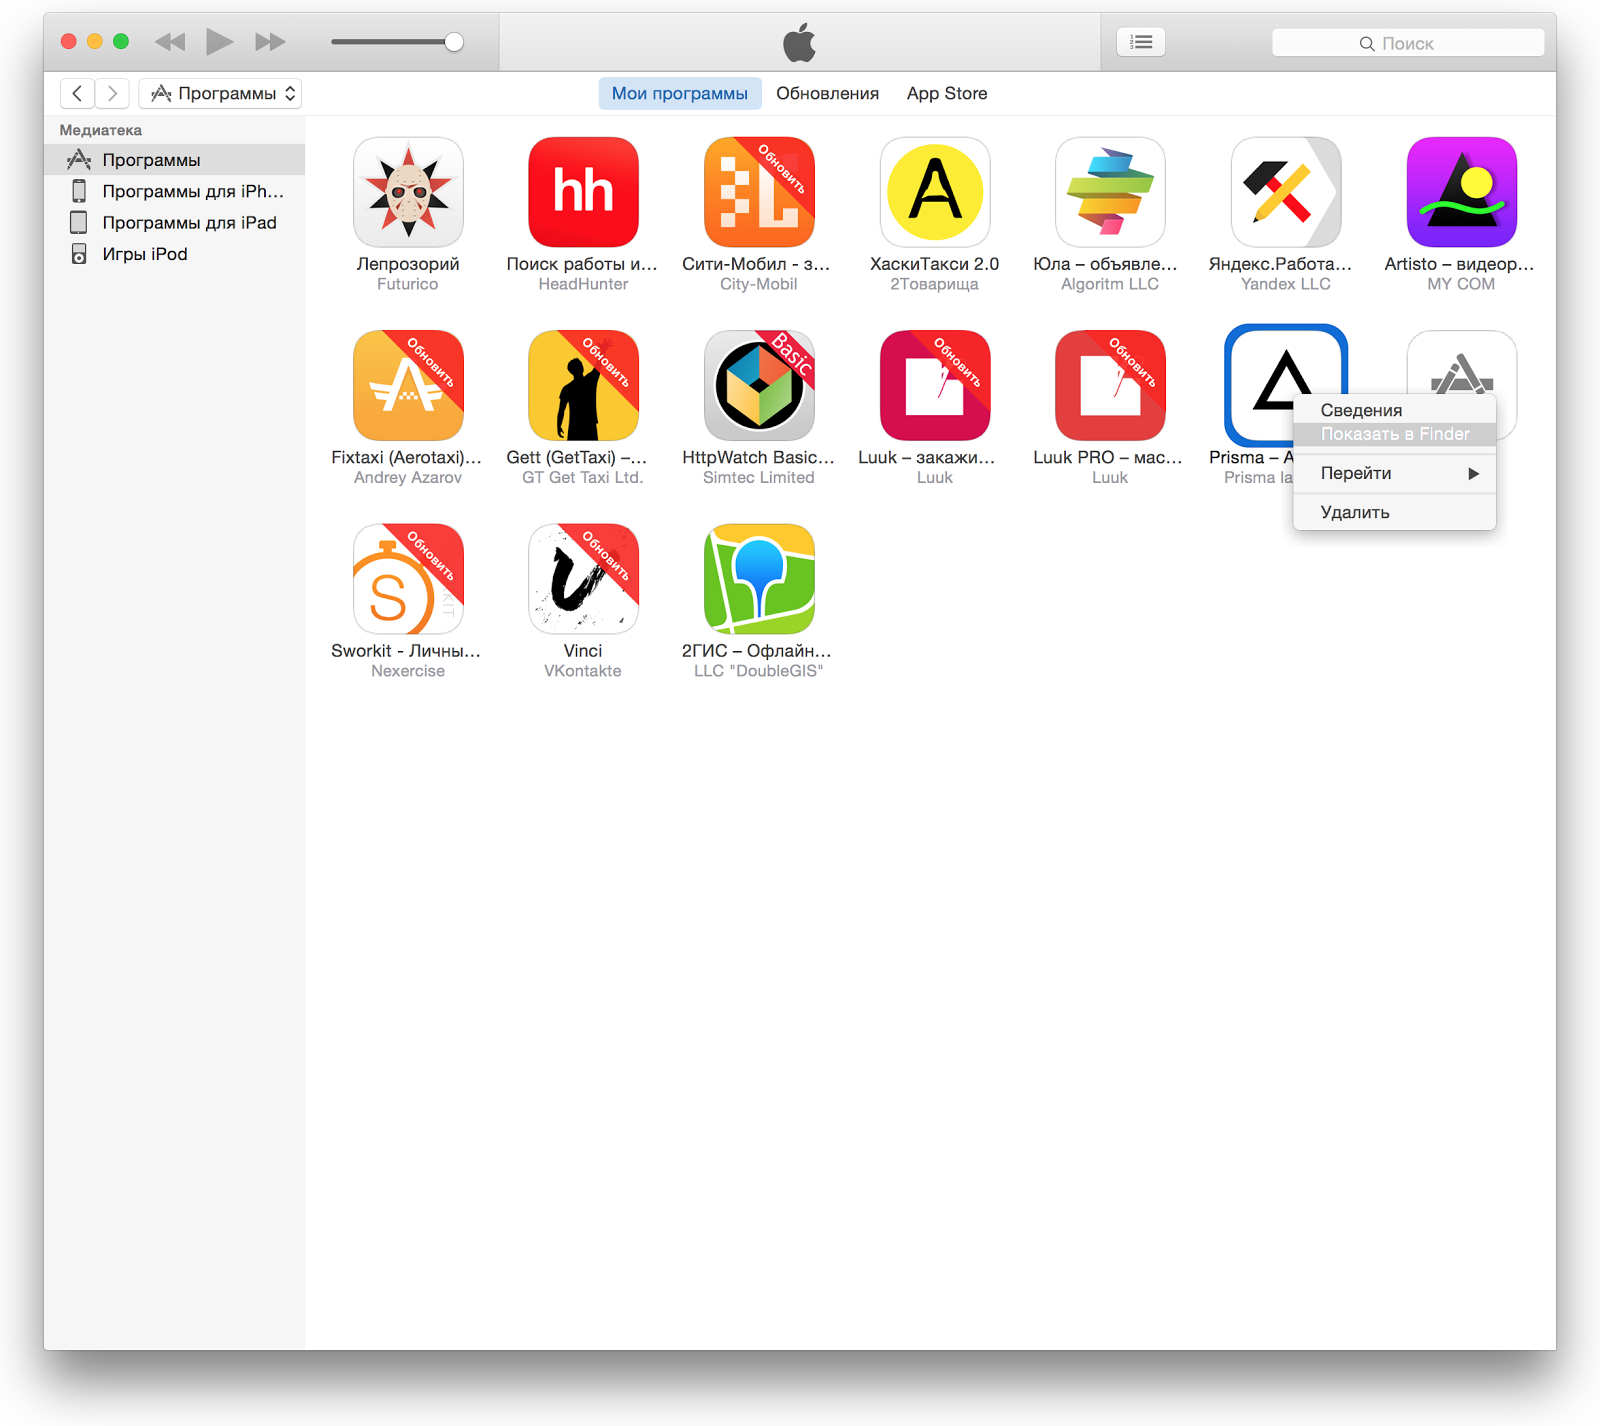This screenshot has height=1426, width=1600.
Task: Switch to the Обновления tab
Action: [x=828, y=93]
